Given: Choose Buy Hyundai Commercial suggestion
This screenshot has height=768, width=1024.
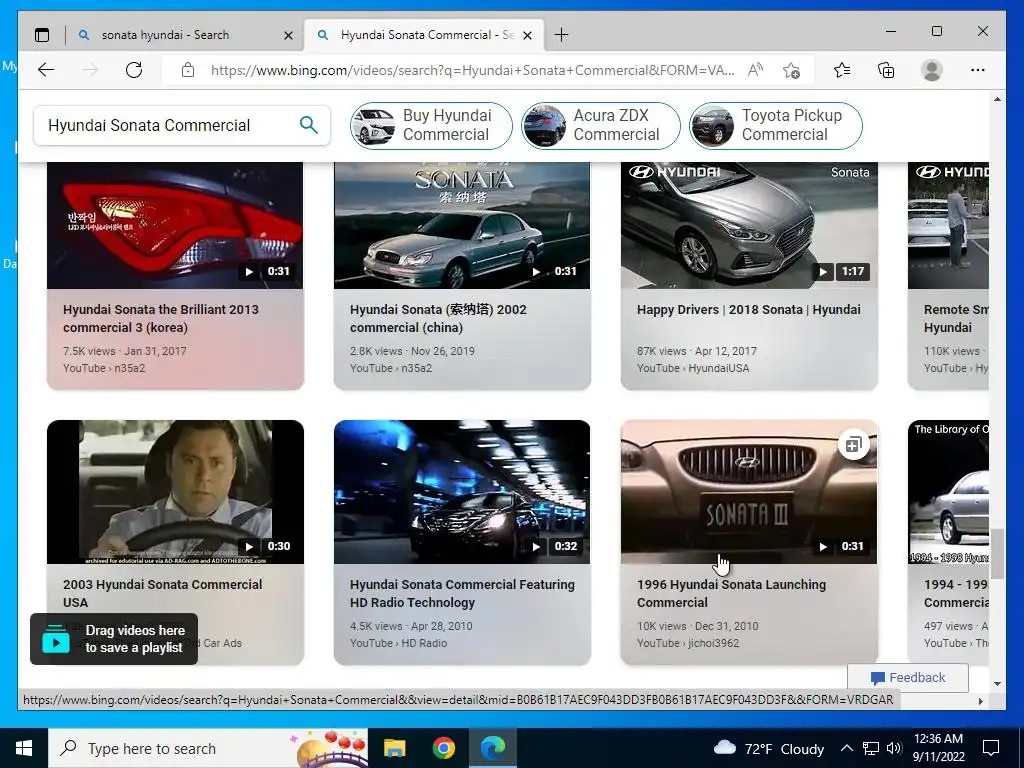Looking at the screenshot, I should point(431,125).
